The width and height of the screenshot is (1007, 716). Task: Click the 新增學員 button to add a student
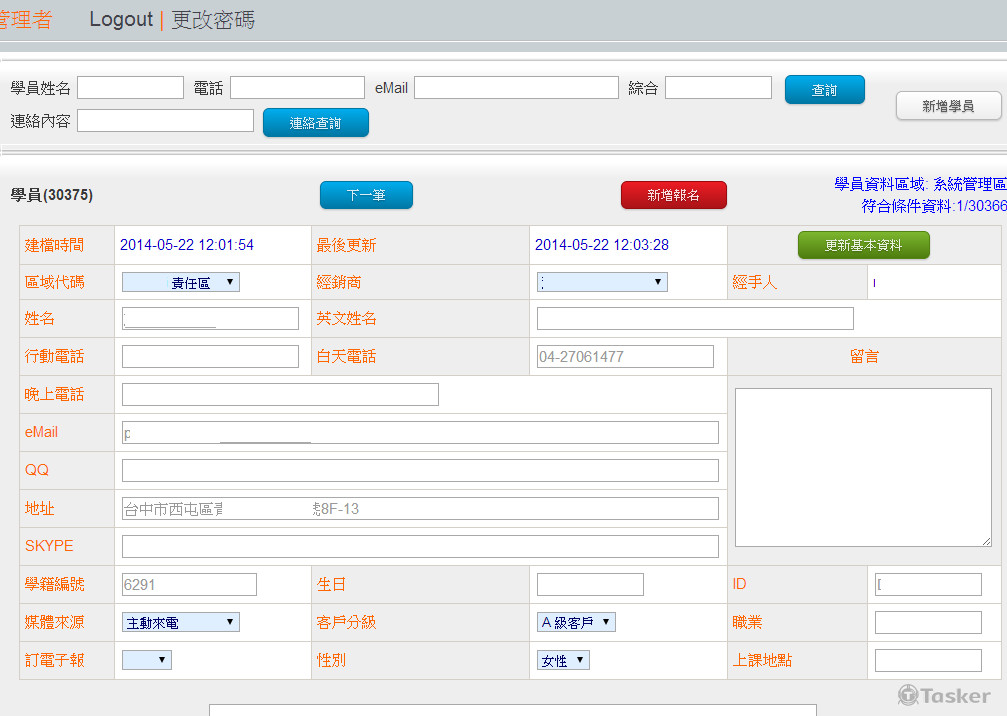click(947, 105)
